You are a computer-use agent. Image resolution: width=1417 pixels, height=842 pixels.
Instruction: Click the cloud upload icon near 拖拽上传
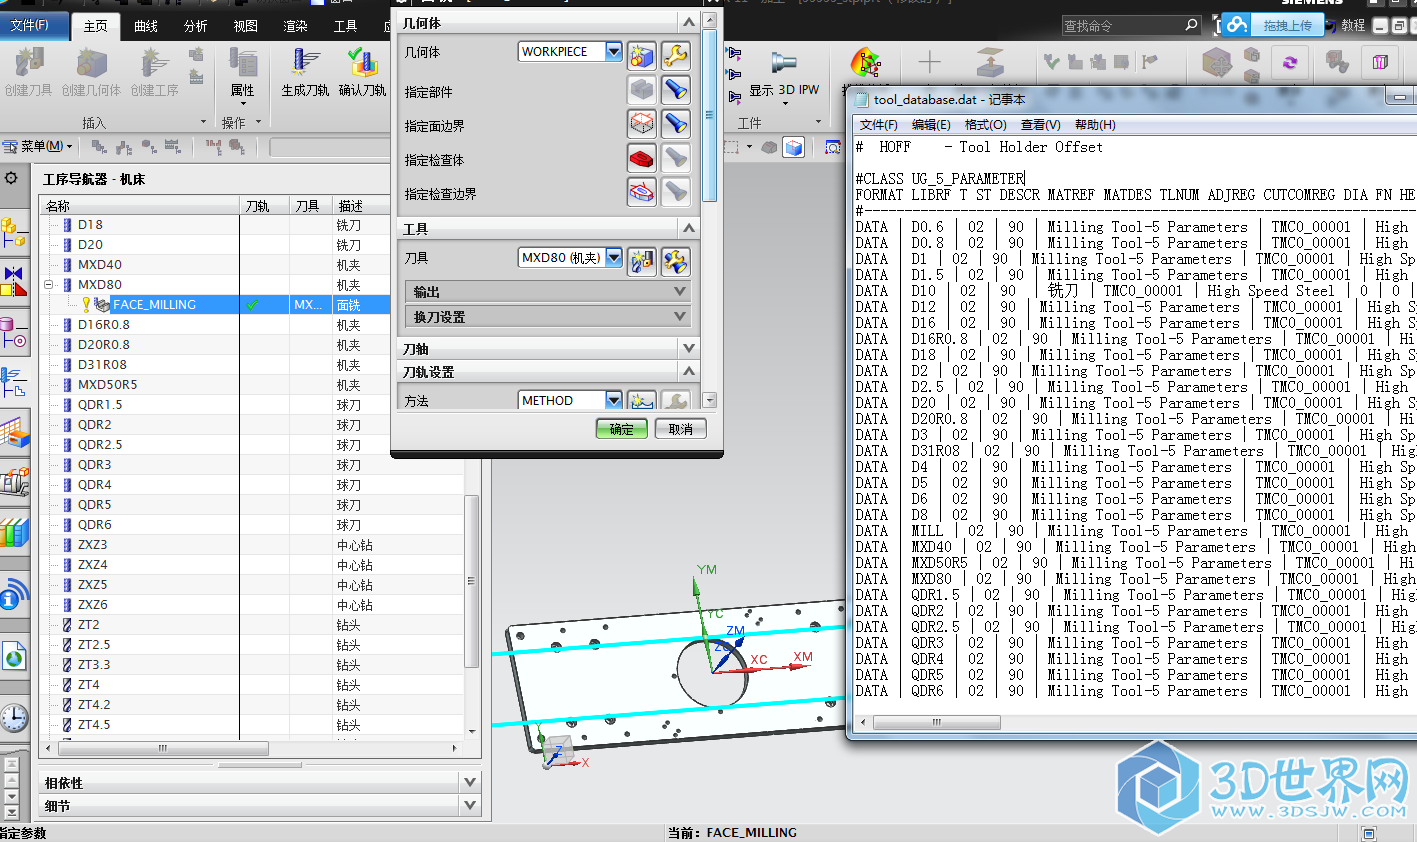[x=1237, y=25]
